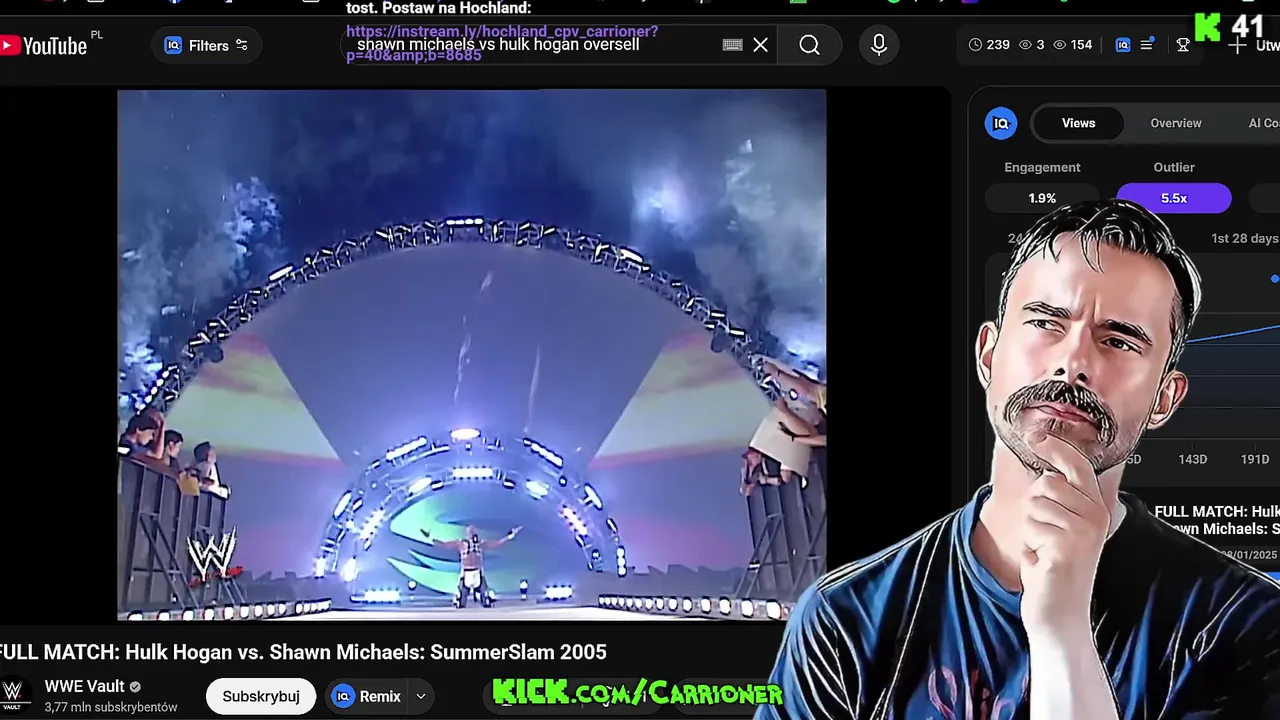Click the vidIQ logo in the side panel
1280x720 pixels.
coord(1001,123)
